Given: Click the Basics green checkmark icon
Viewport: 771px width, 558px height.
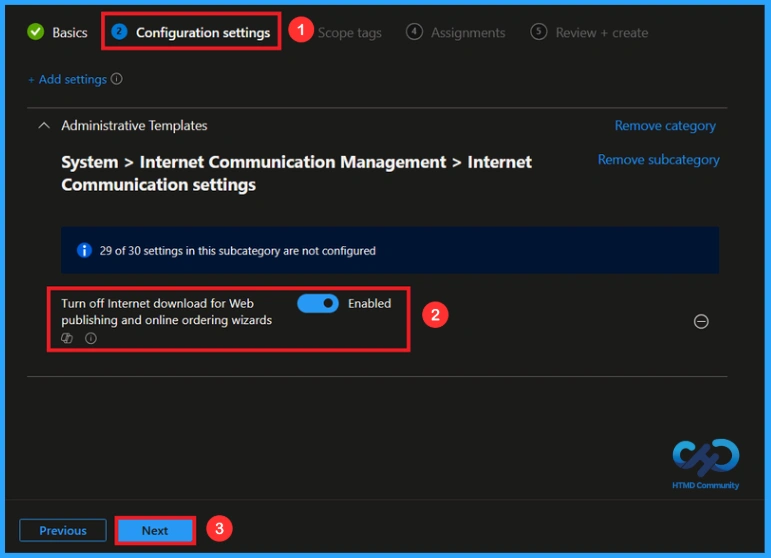Looking at the screenshot, I should coord(35,32).
